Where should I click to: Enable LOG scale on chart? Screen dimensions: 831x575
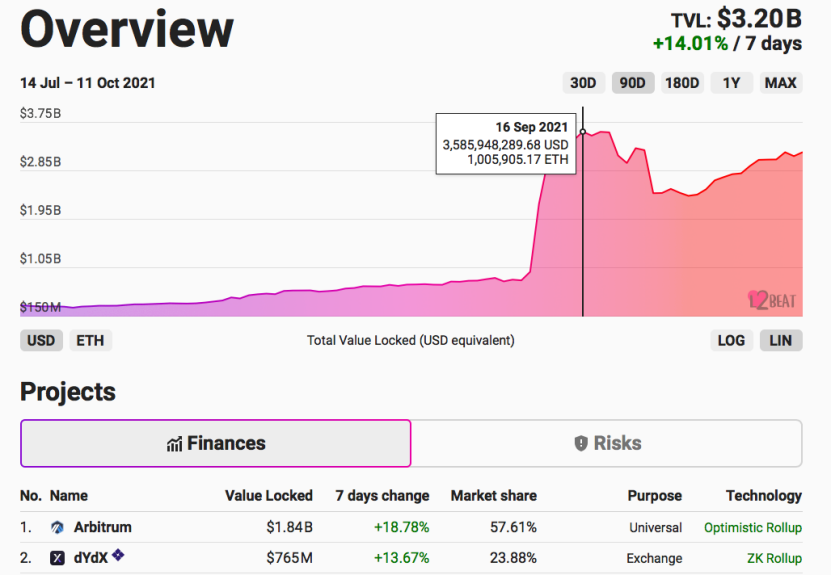click(731, 340)
